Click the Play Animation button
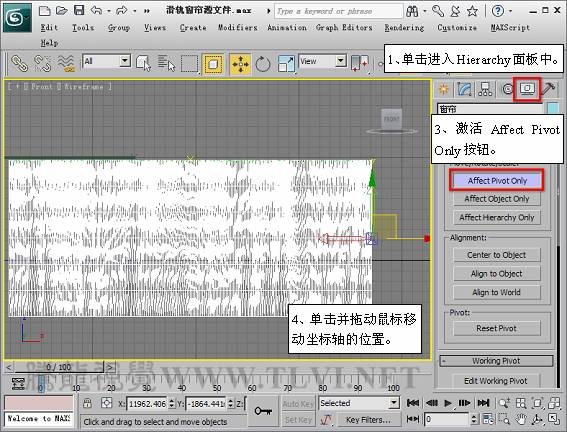The width and height of the screenshot is (567, 432). coord(448,403)
